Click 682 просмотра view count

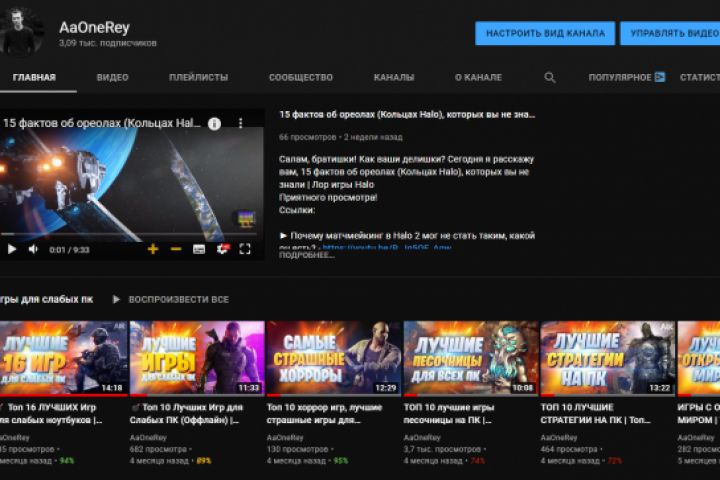pyautogui.click(x=158, y=449)
